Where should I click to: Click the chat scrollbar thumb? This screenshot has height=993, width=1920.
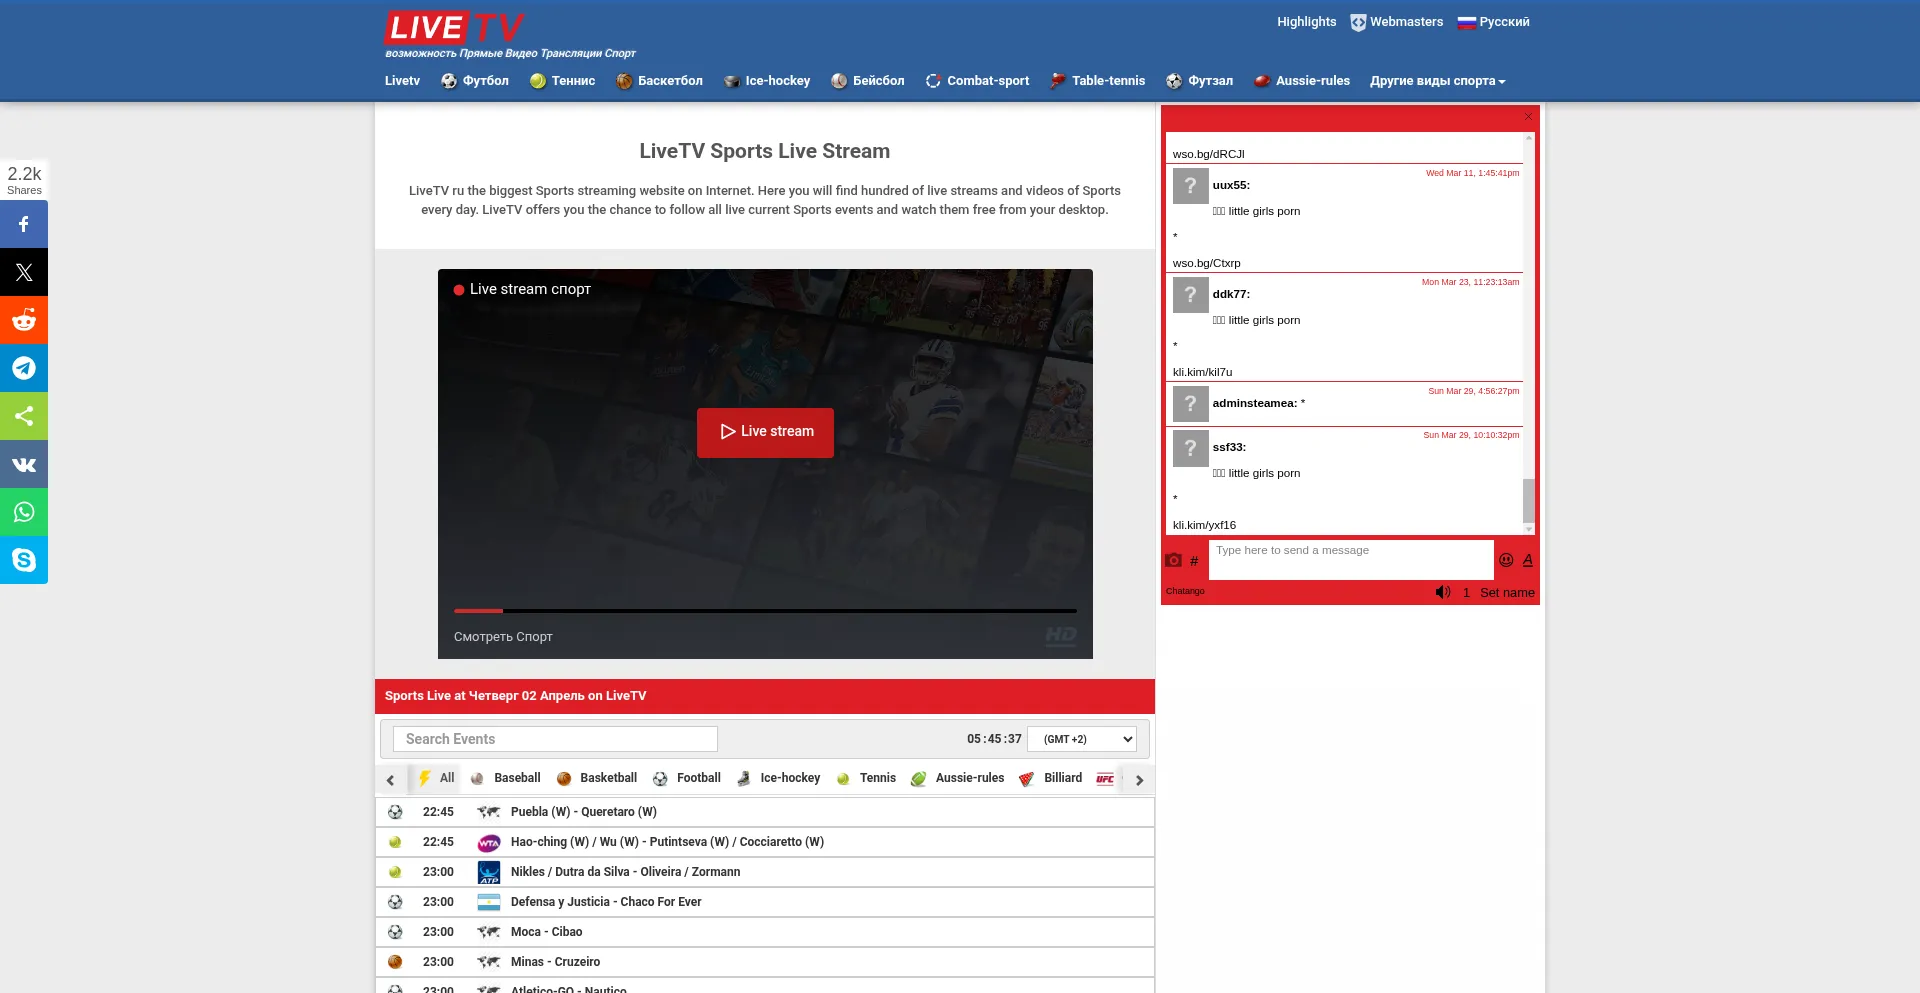click(x=1528, y=500)
